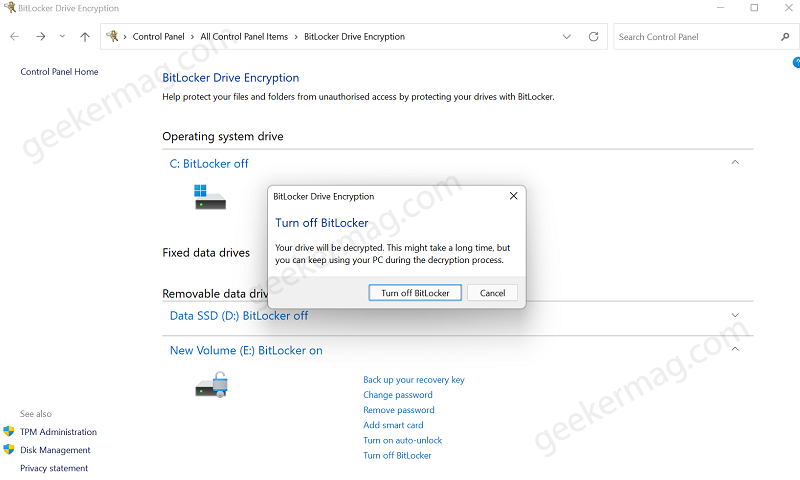800x480 pixels.
Task: Maximize the BitLocker Drive Encryption window
Action: (754, 8)
